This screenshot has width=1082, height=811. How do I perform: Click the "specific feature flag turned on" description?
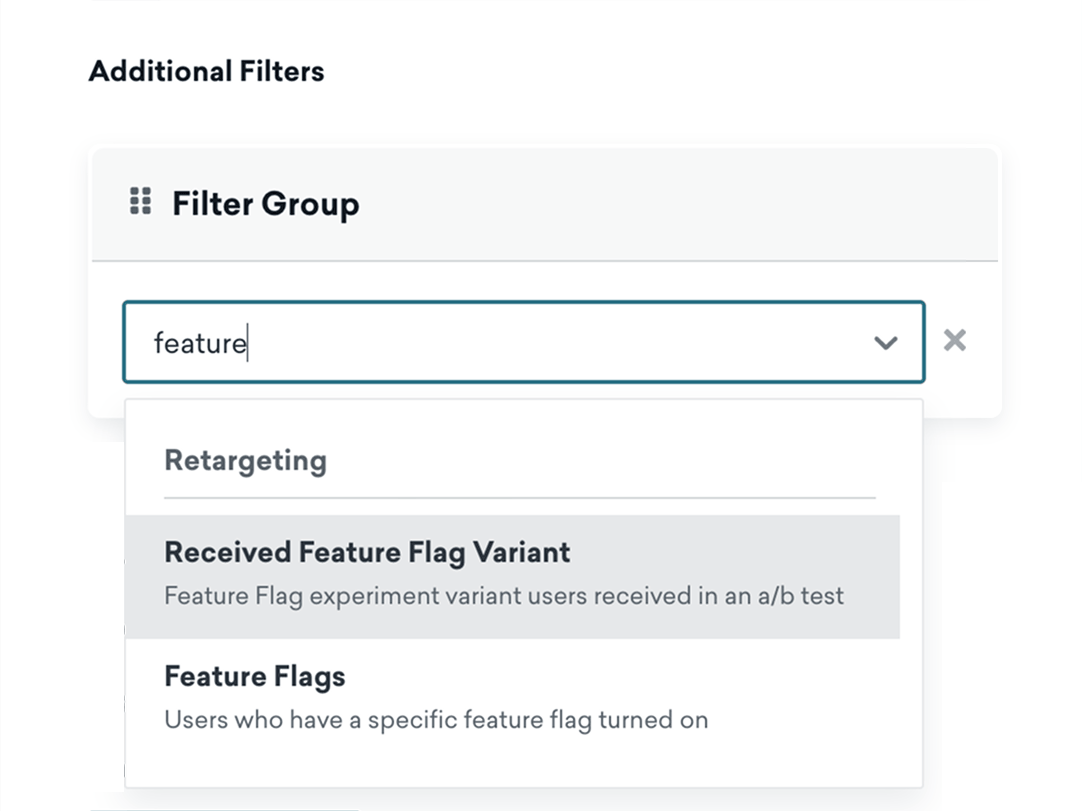(435, 720)
